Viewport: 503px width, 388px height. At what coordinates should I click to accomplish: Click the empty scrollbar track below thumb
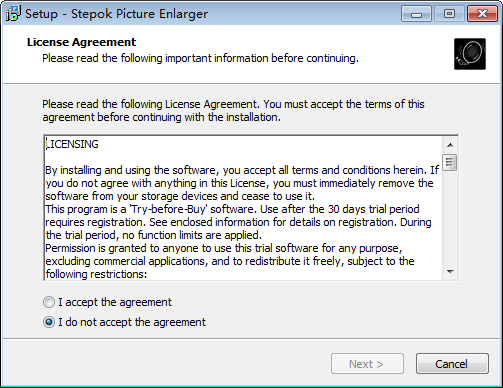[450, 217]
